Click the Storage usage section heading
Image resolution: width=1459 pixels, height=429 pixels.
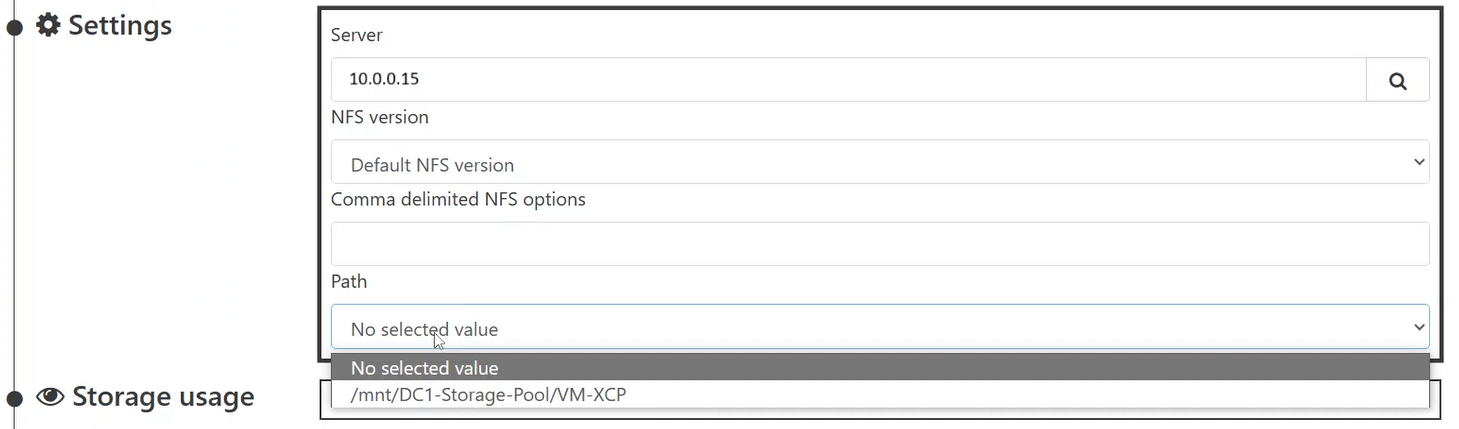point(163,397)
